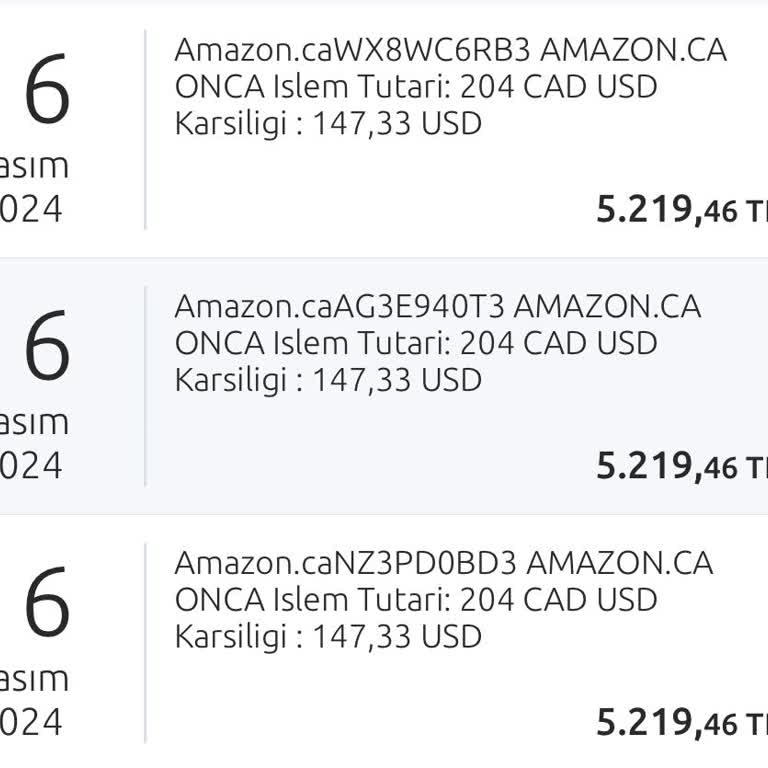Select day number 6 beside WX8WC6RB3 transaction
The width and height of the screenshot is (768, 768).
[47, 92]
